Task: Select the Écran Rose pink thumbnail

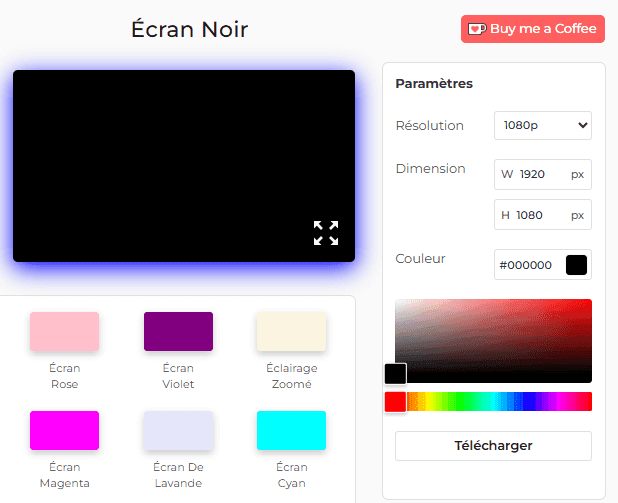Action: pyautogui.click(x=65, y=331)
